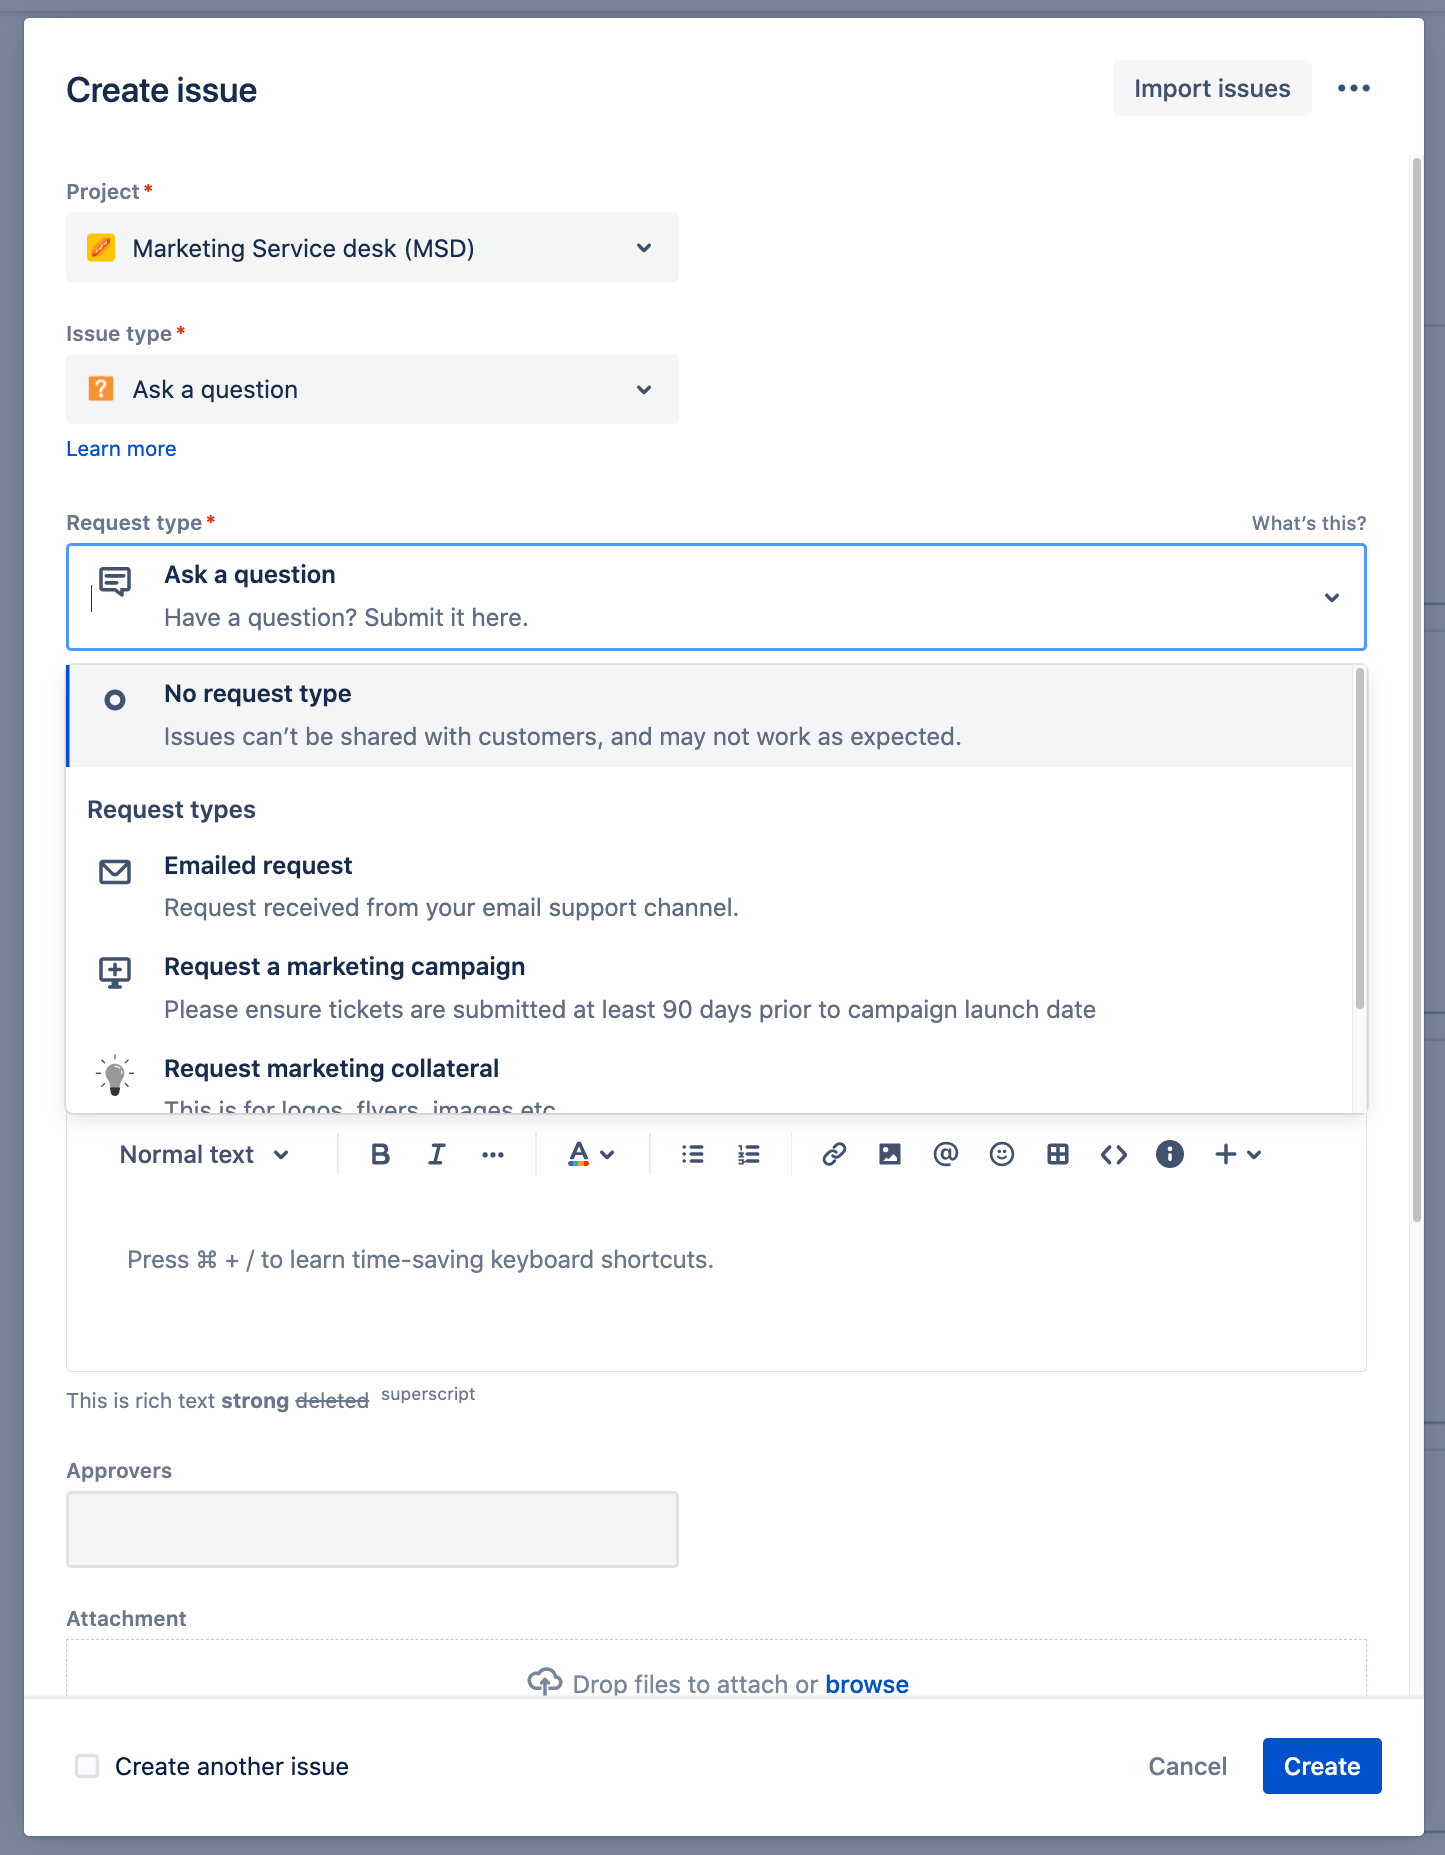Image resolution: width=1445 pixels, height=1855 pixels.
Task: Click the marketing campaign monitor icon
Action: [x=115, y=972]
